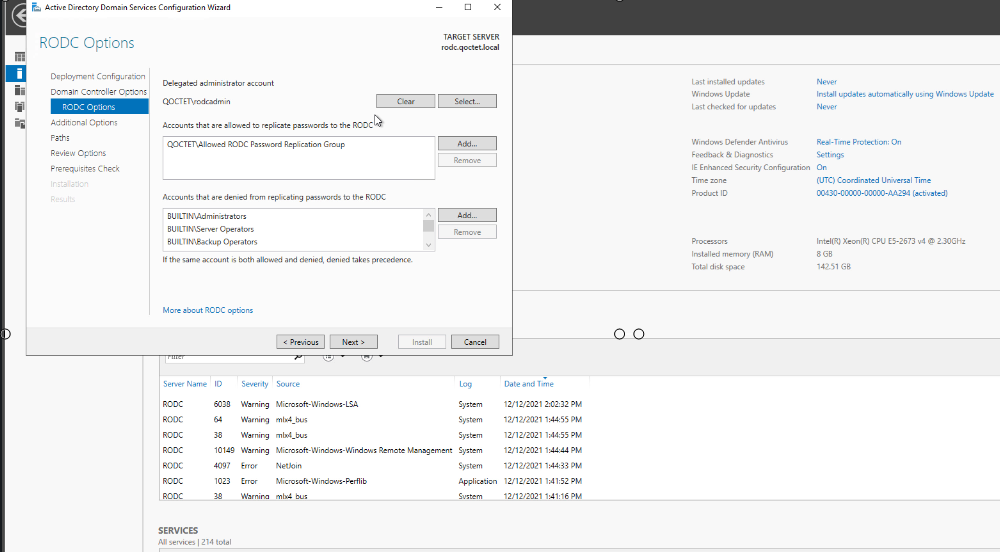Select the Microsoft-Windows-LSA warning event row
1000x552 pixels.
tap(372, 404)
